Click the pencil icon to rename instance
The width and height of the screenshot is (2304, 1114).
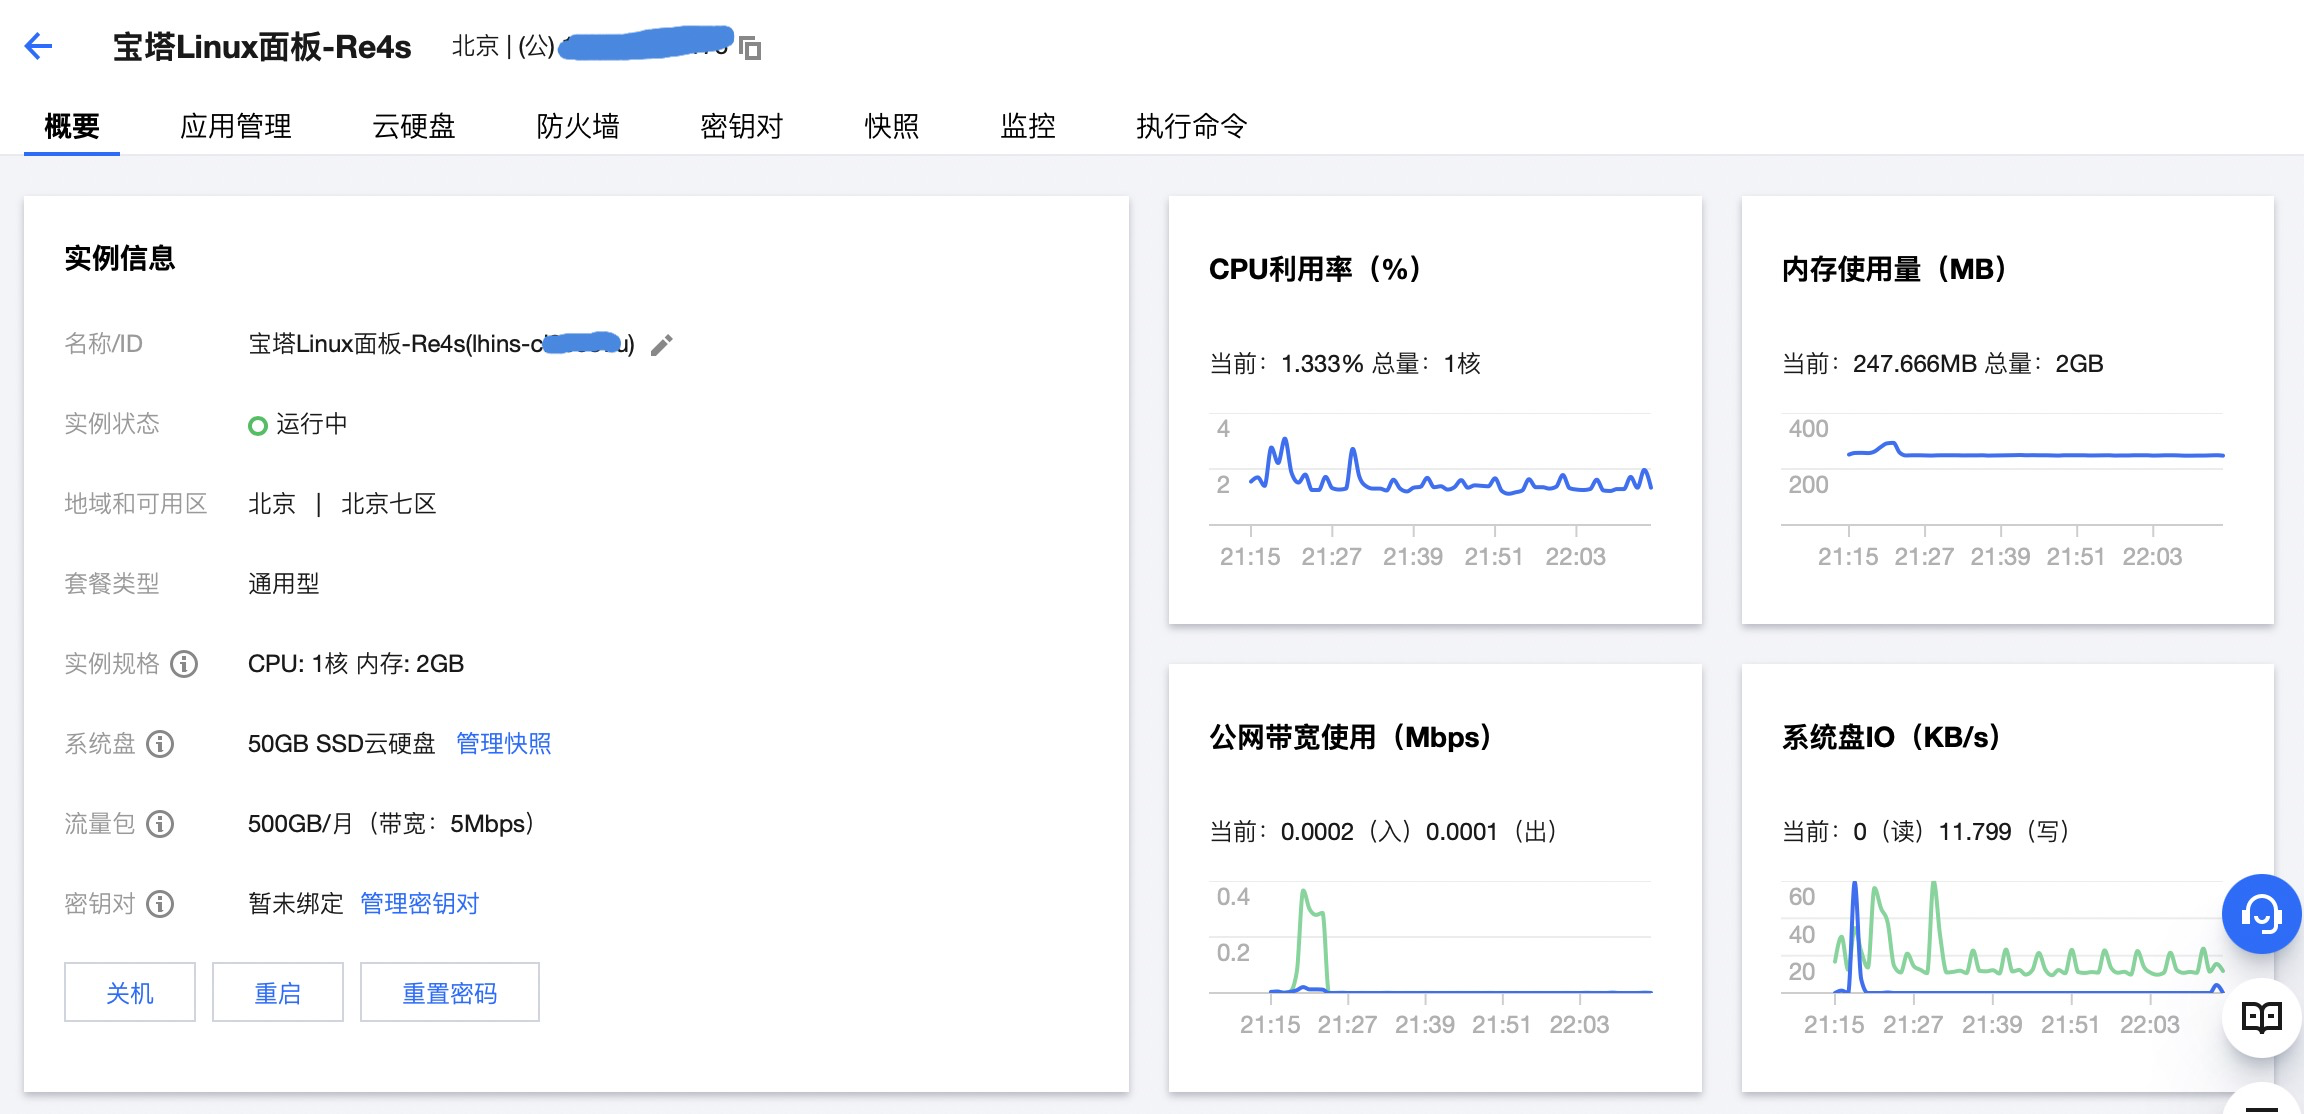662,345
